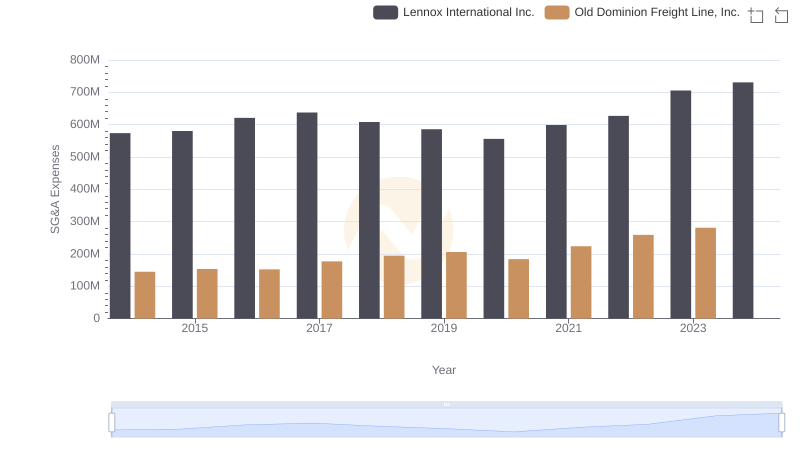800x461 pixels.
Task: Click the 800M y-axis label
Action: pos(85,60)
